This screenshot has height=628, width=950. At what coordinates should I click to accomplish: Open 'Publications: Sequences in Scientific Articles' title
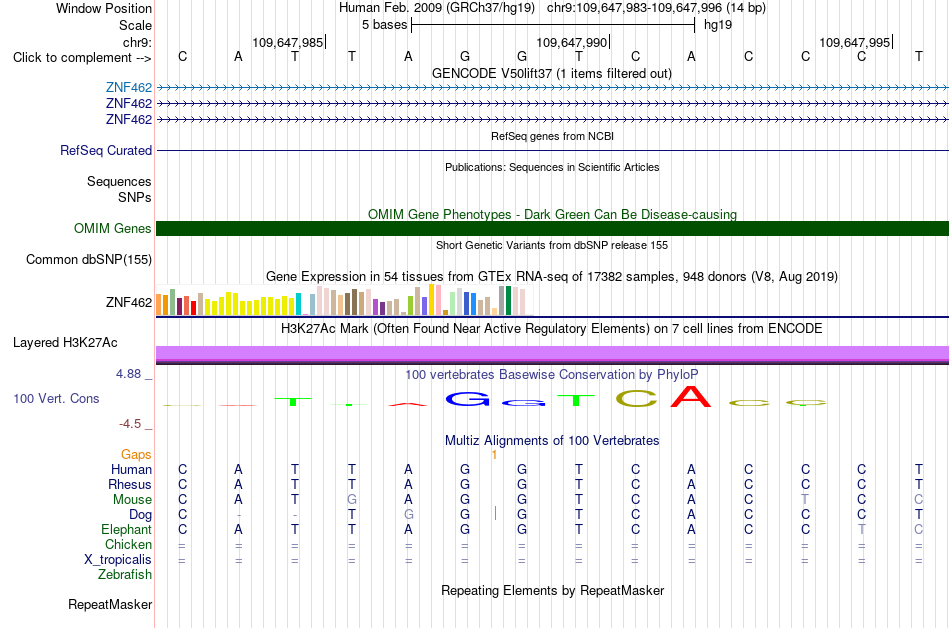(x=552, y=167)
